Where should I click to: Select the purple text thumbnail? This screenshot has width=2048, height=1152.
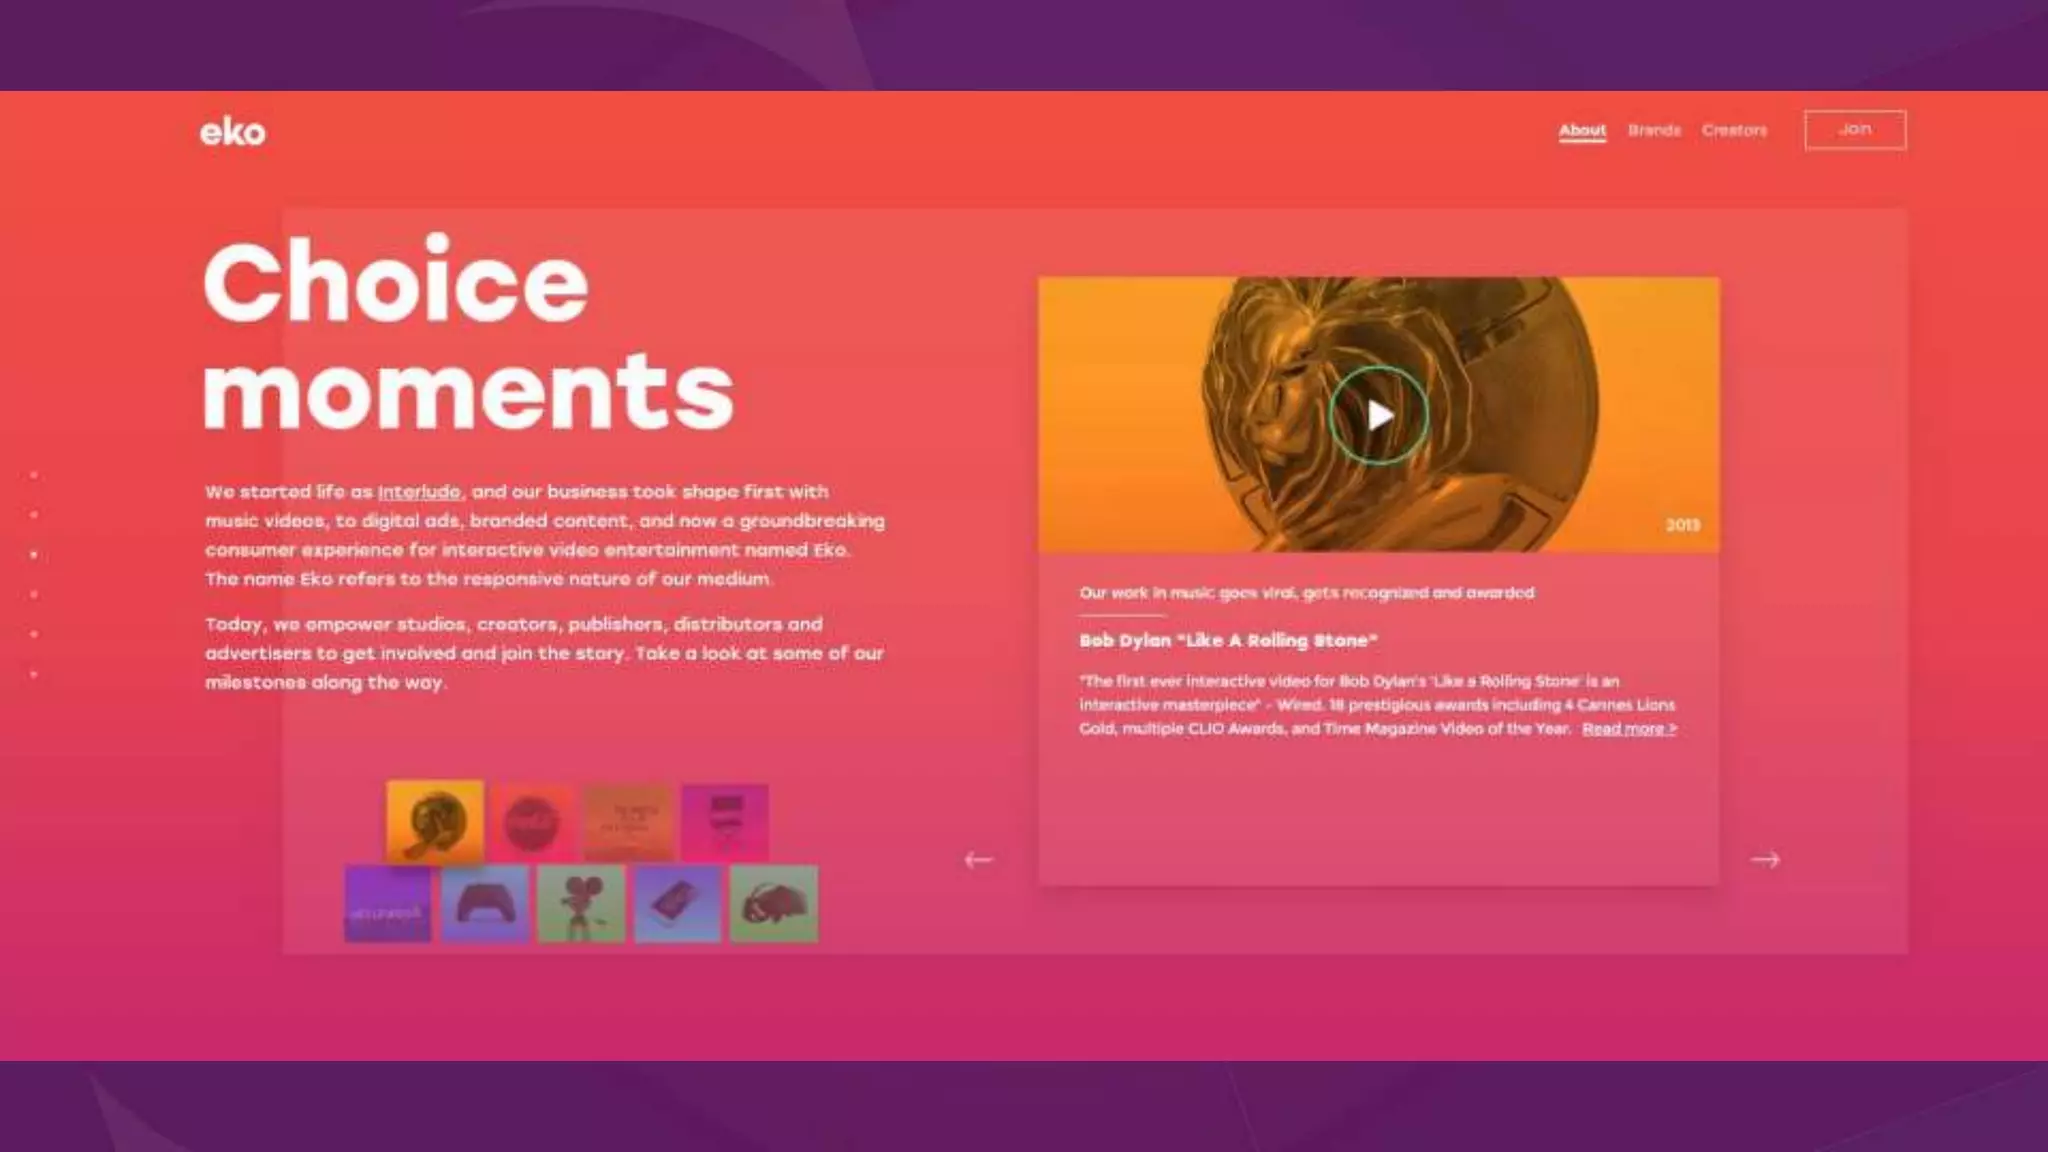click(x=388, y=904)
